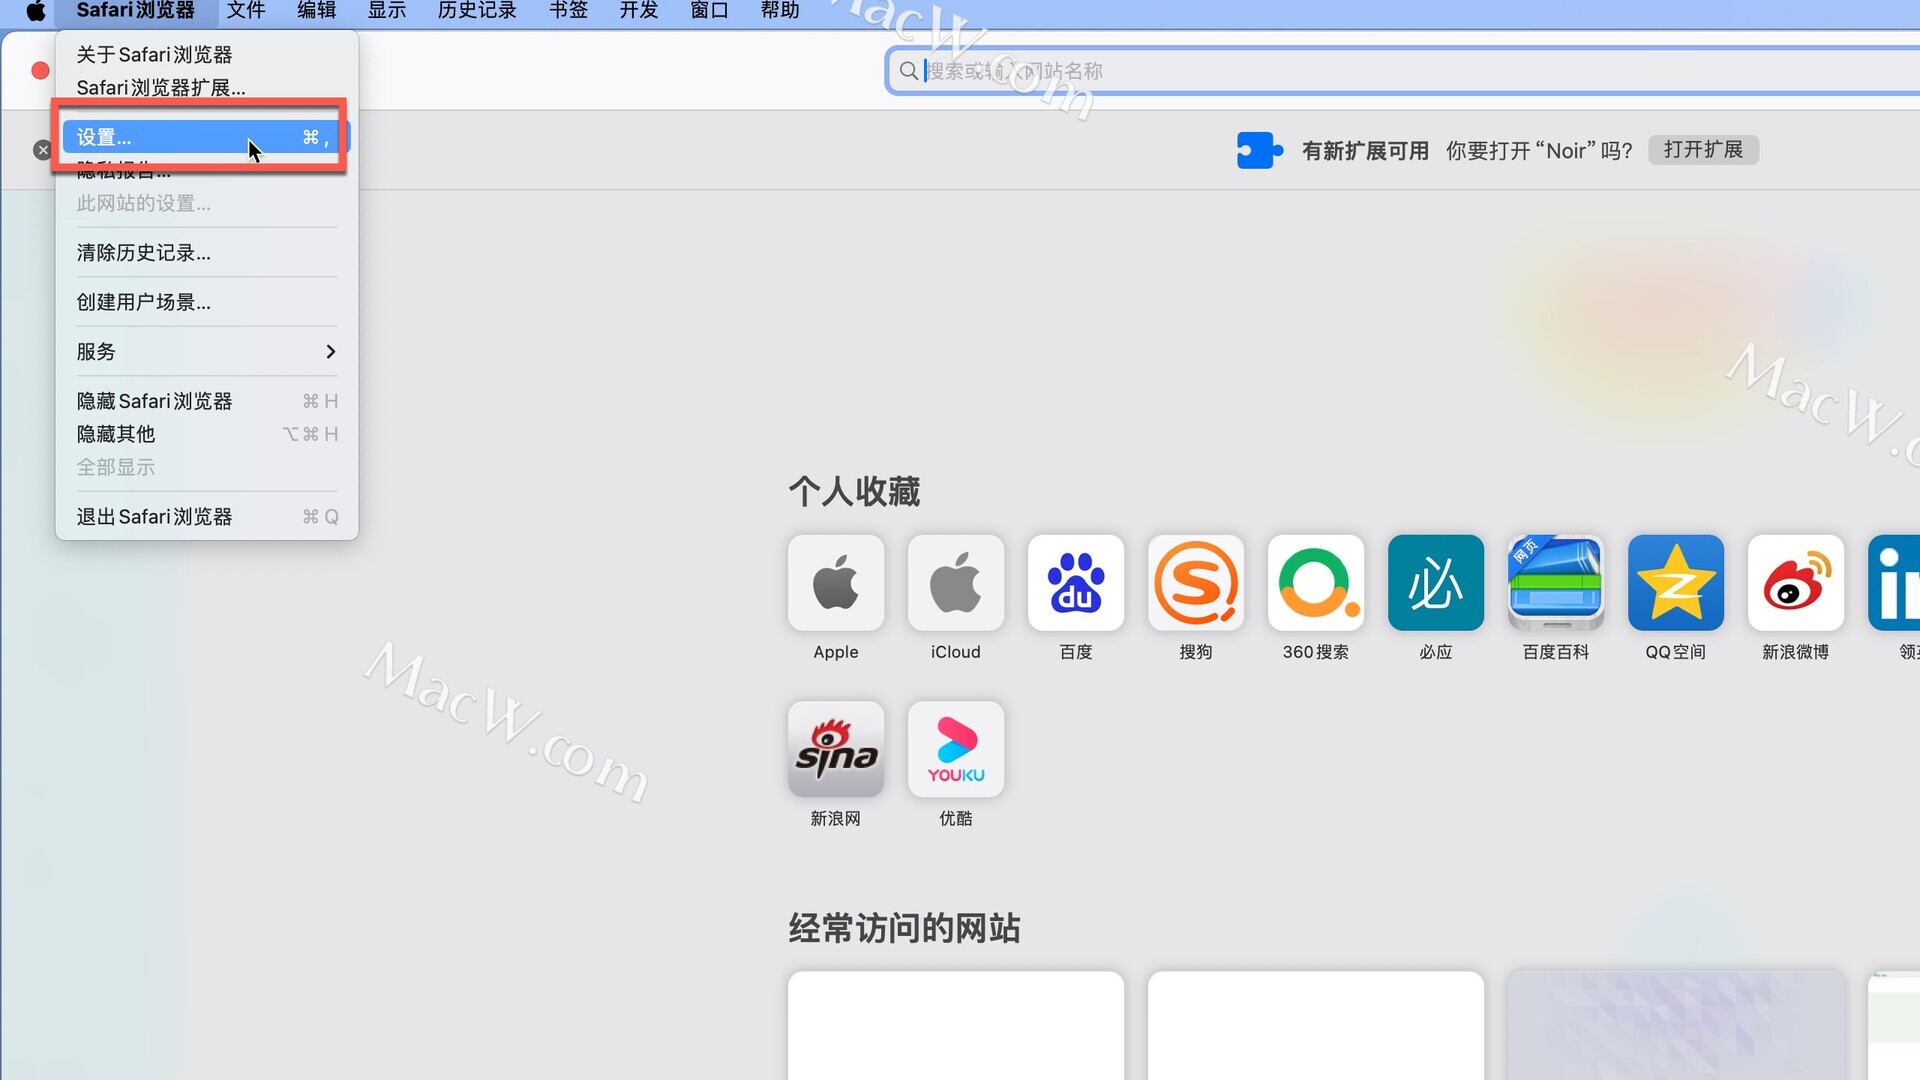Open the 新浪微博 favorite icon
The width and height of the screenshot is (1920, 1080).
pos(1796,583)
